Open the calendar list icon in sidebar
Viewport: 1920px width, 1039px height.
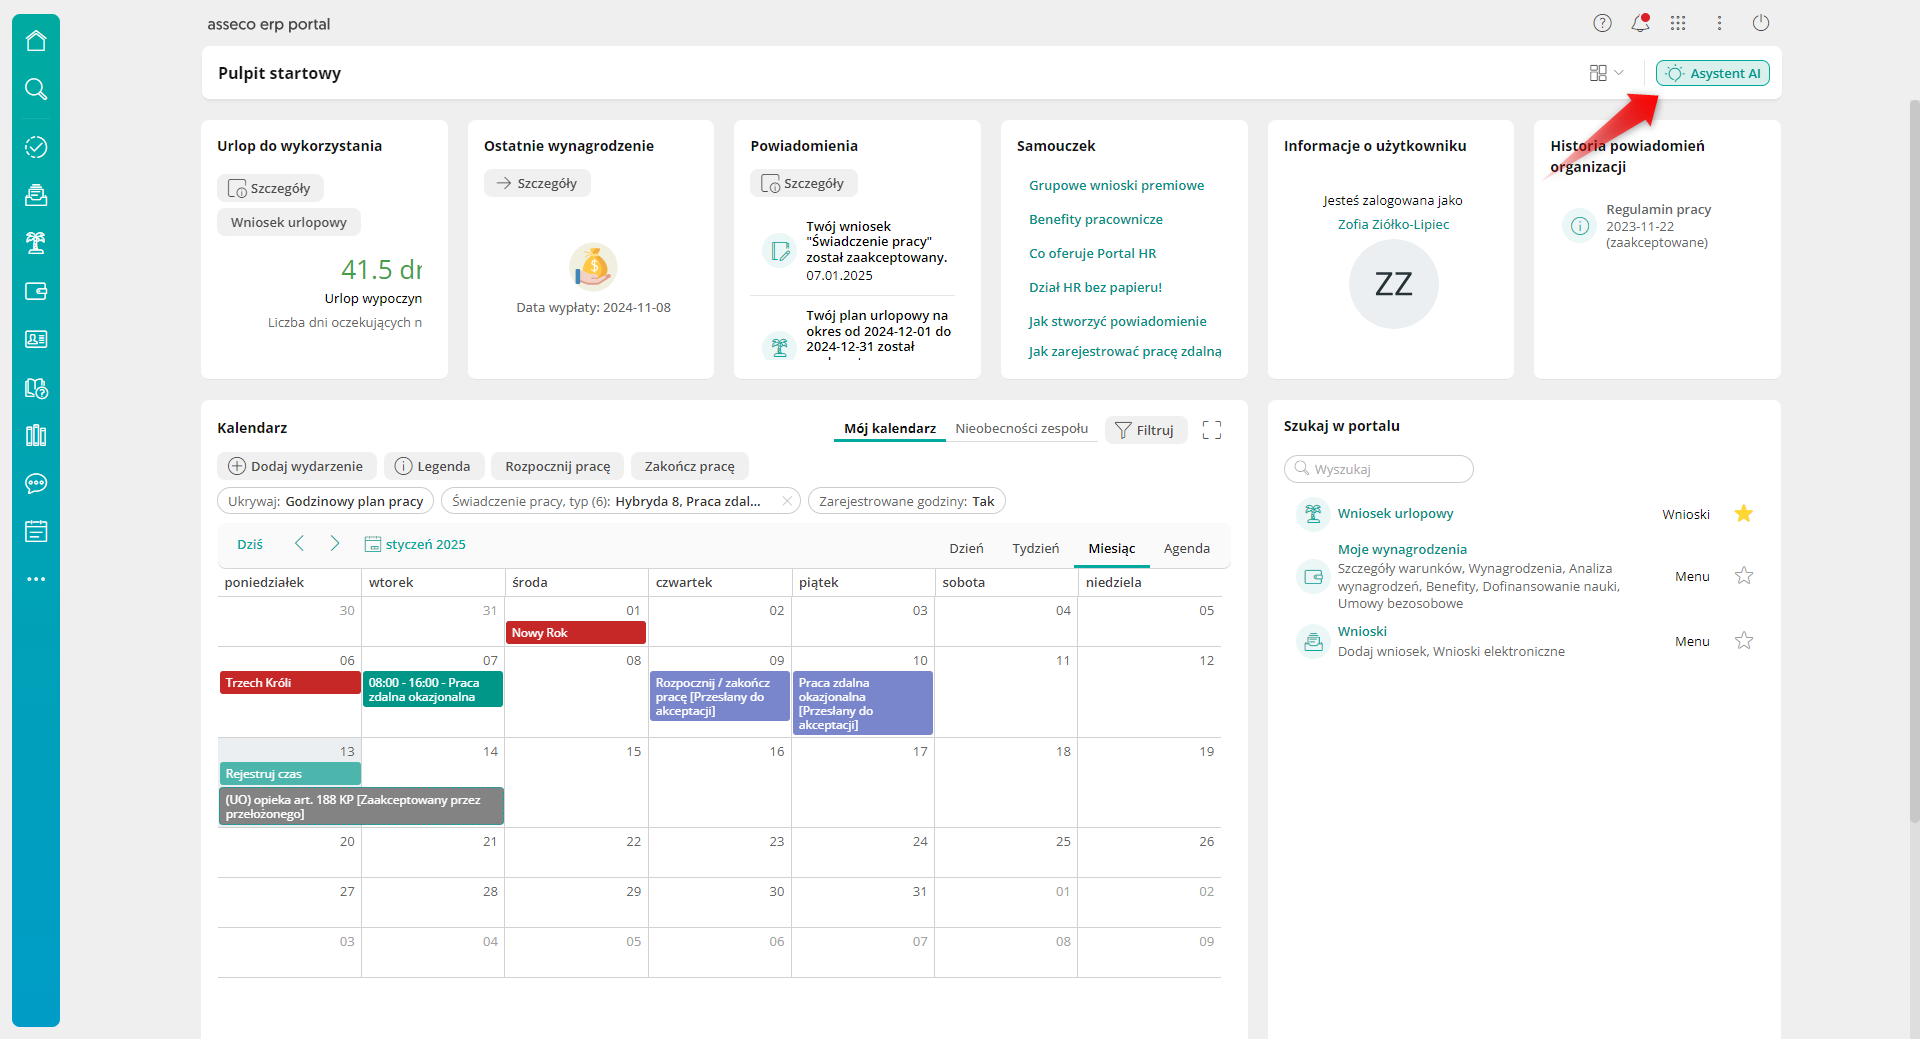click(x=36, y=531)
